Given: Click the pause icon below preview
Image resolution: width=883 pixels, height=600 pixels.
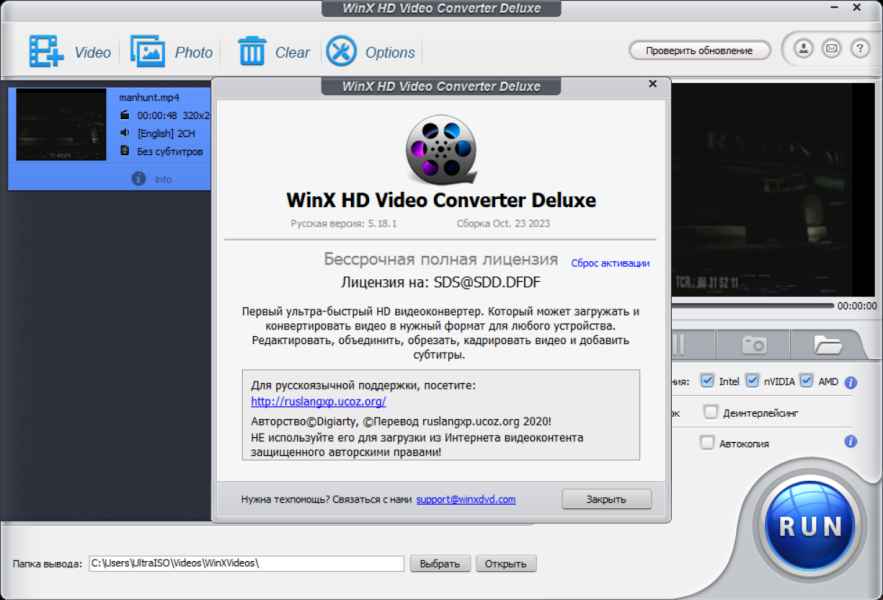Looking at the screenshot, I should pyautogui.click(x=679, y=344).
